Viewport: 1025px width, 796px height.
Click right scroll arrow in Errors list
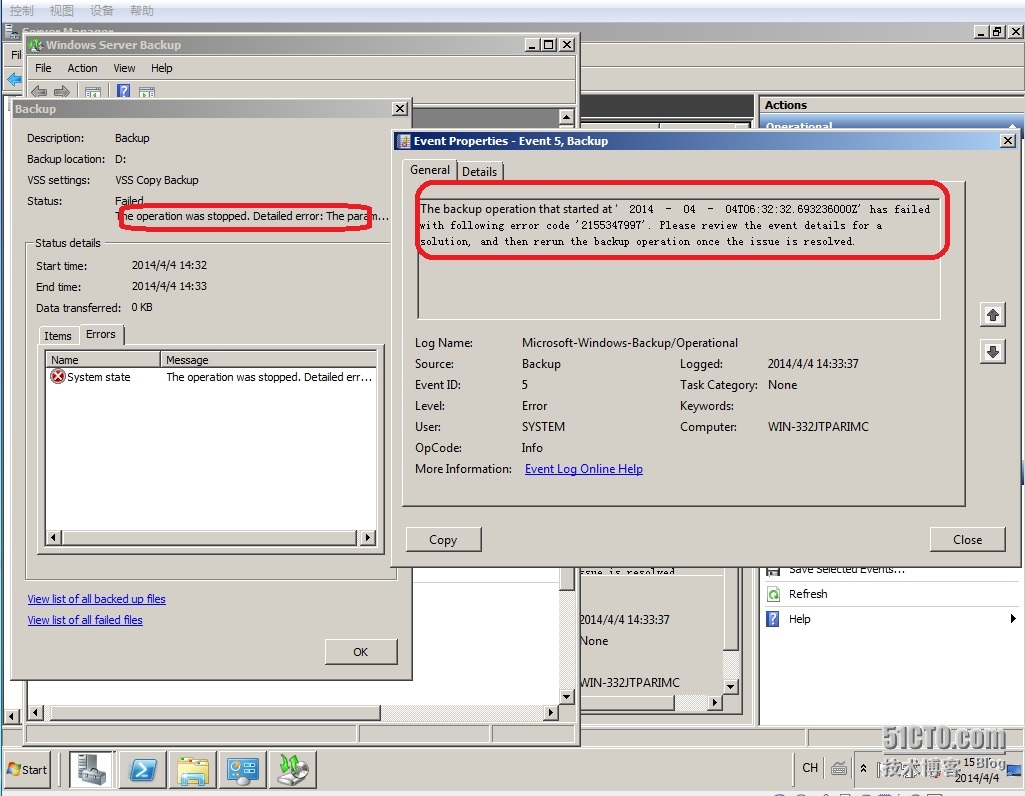click(368, 537)
